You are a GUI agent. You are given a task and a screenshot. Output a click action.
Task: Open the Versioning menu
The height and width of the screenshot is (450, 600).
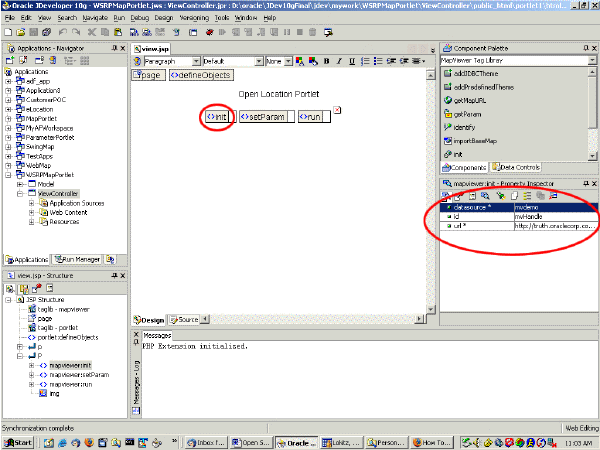[194, 18]
